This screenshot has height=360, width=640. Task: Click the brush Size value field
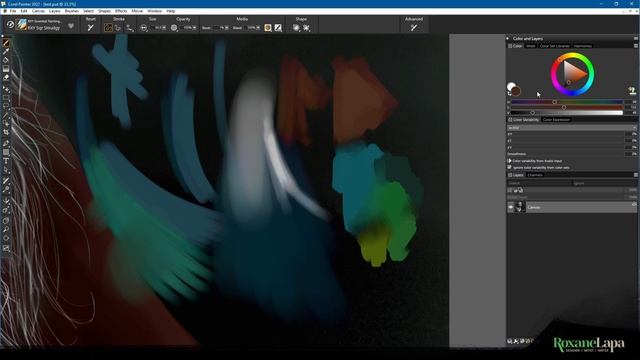click(156, 28)
